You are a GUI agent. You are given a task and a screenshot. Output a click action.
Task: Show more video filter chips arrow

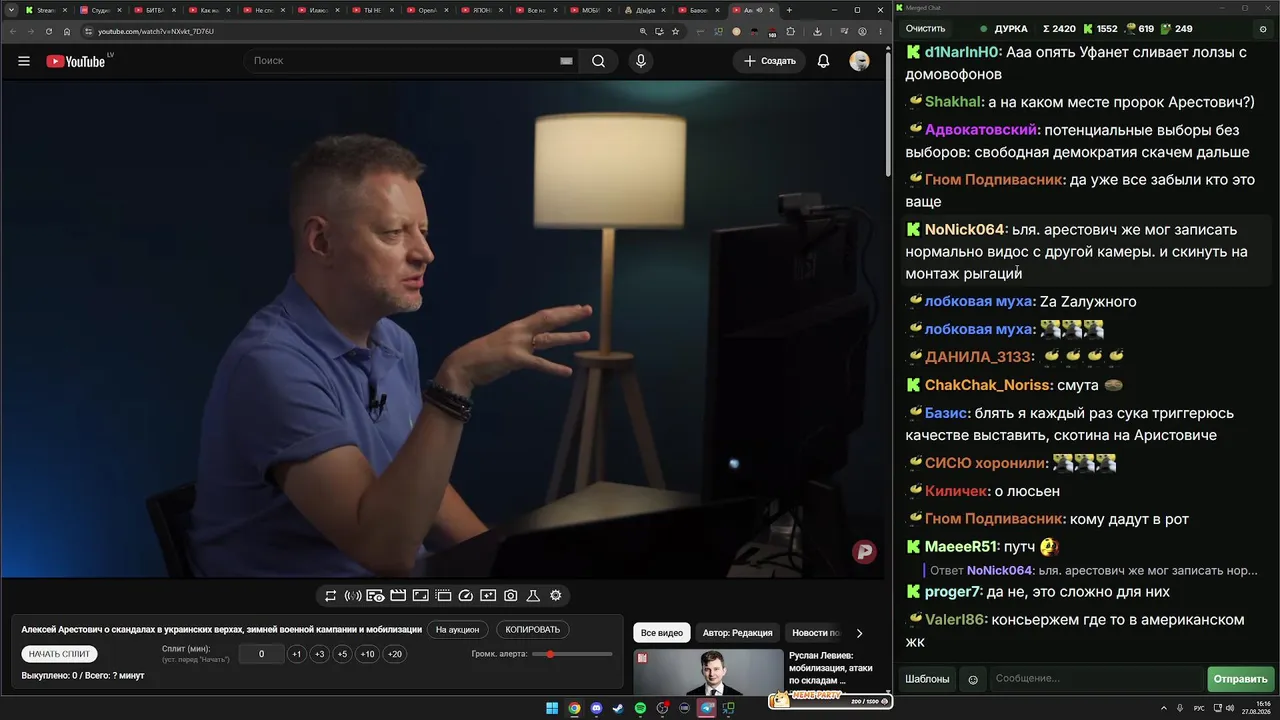click(859, 633)
